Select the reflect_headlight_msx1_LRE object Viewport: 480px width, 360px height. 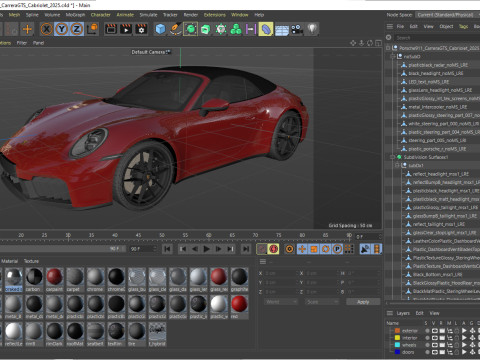pyautogui.click(x=441, y=174)
